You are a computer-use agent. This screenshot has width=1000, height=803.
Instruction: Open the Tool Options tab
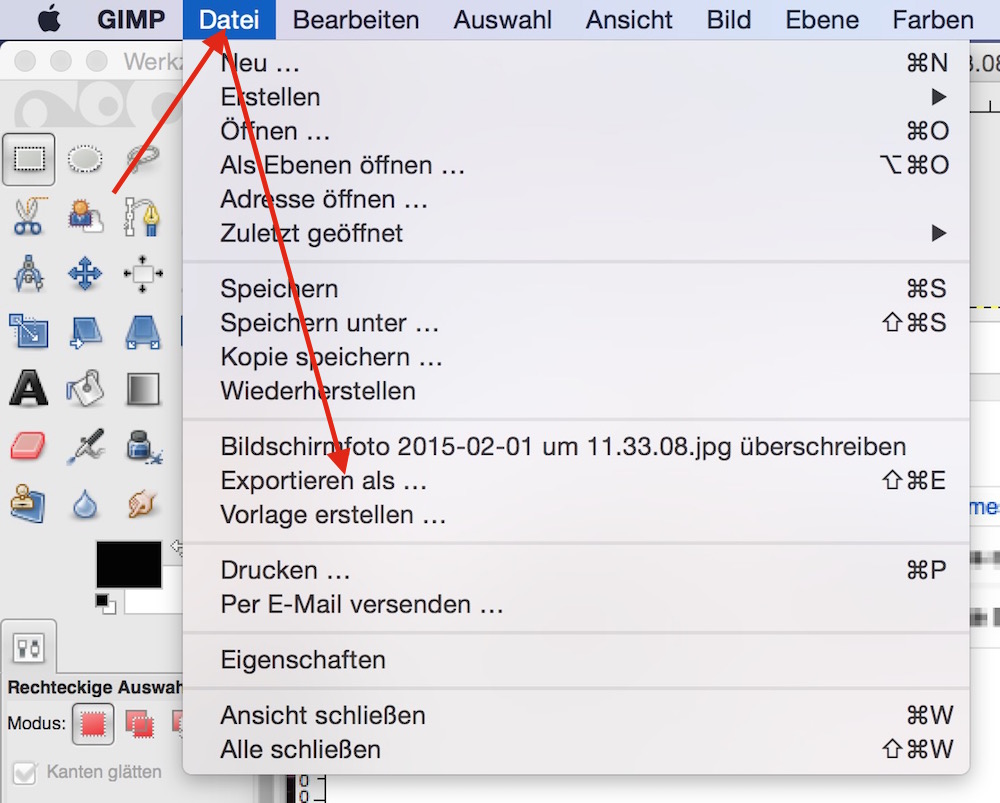pos(29,648)
